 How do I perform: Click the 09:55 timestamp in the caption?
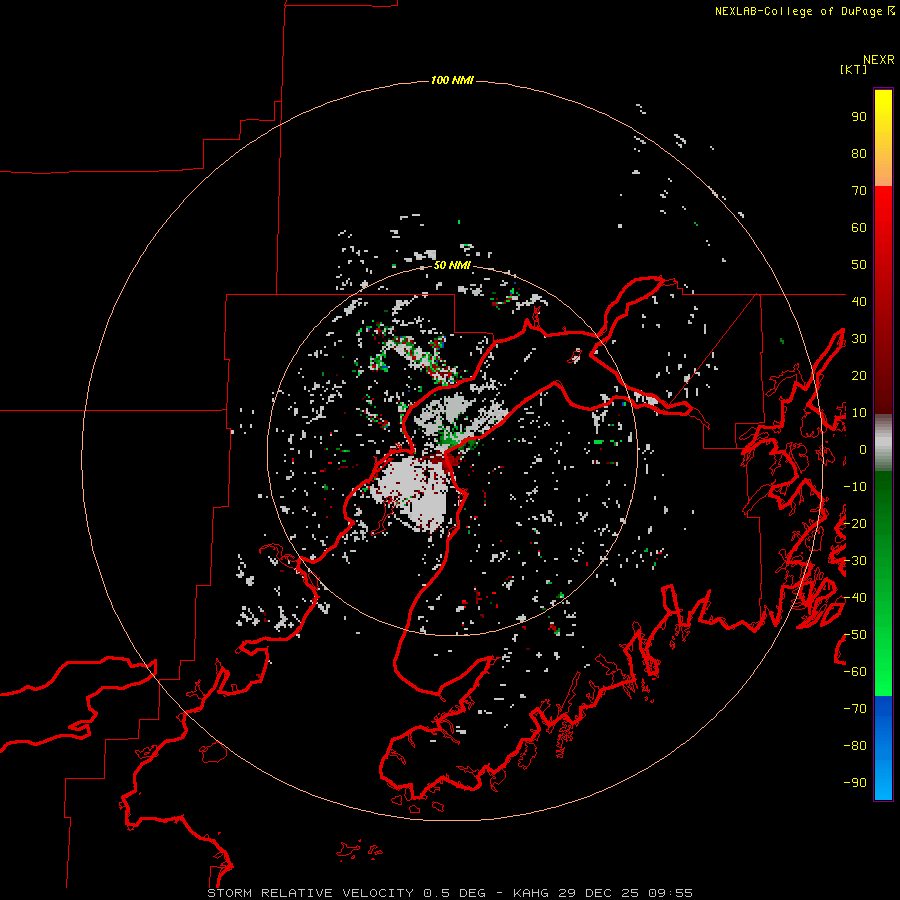(x=670, y=893)
